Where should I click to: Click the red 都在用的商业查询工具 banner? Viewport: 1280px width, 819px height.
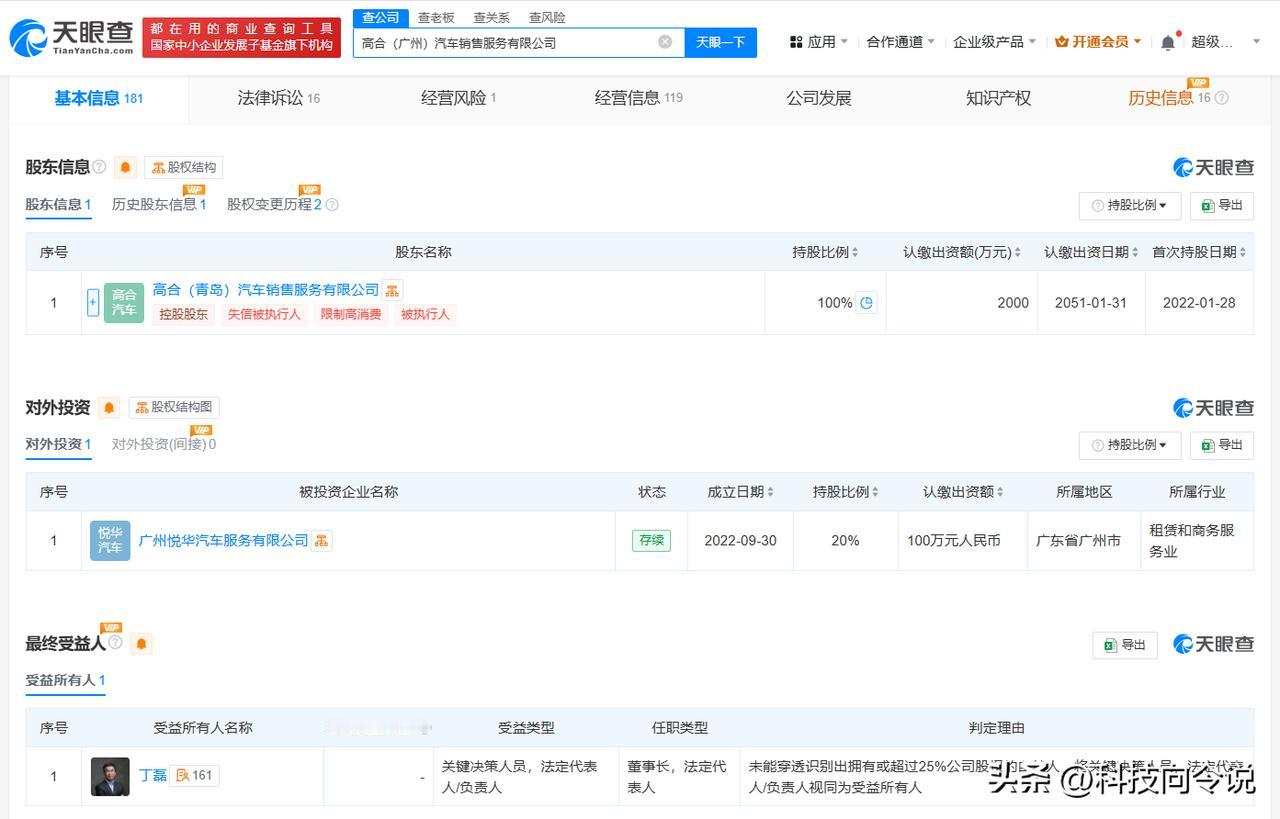click(242, 38)
